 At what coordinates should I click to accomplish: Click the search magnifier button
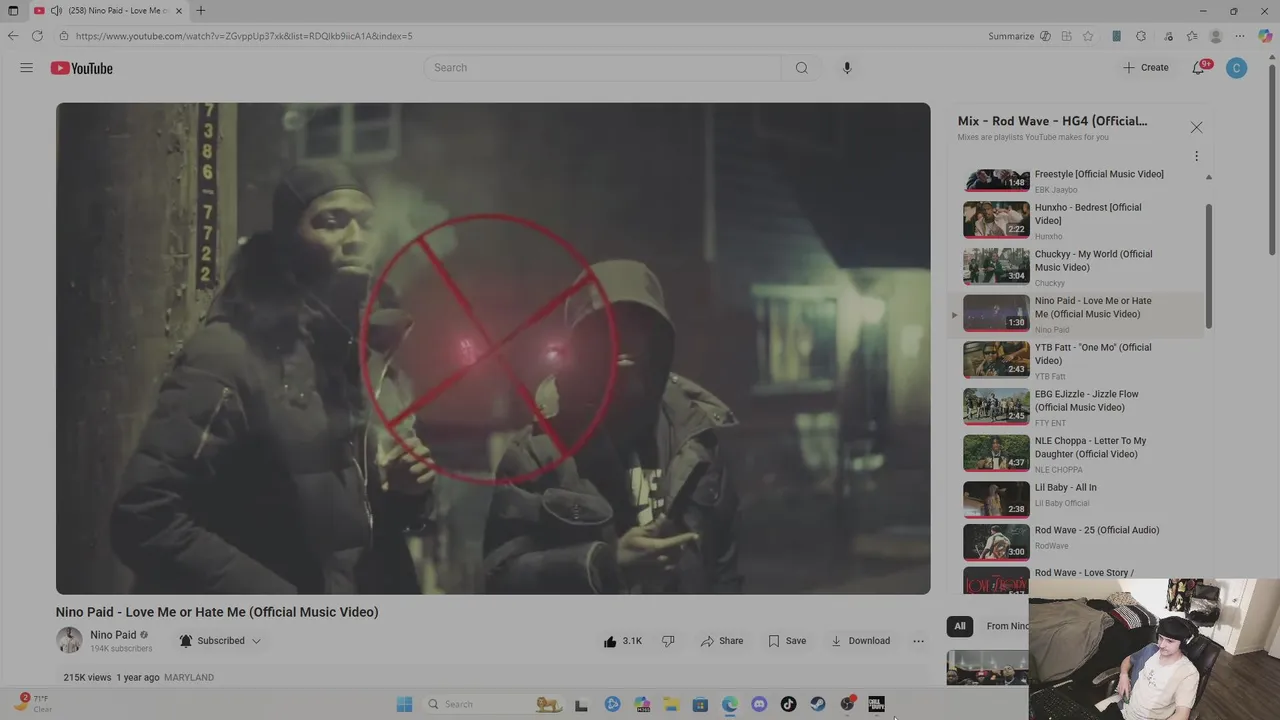(802, 68)
